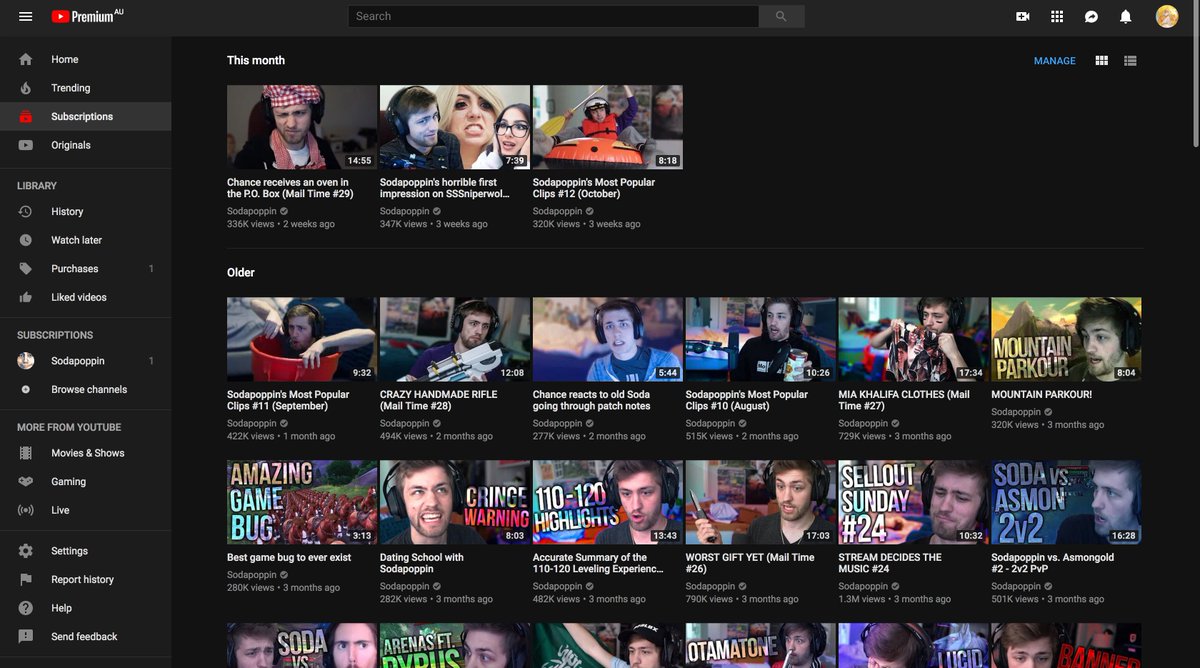Click the search magnifier button
Viewport: 1200px width, 668px height.
pos(781,16)
